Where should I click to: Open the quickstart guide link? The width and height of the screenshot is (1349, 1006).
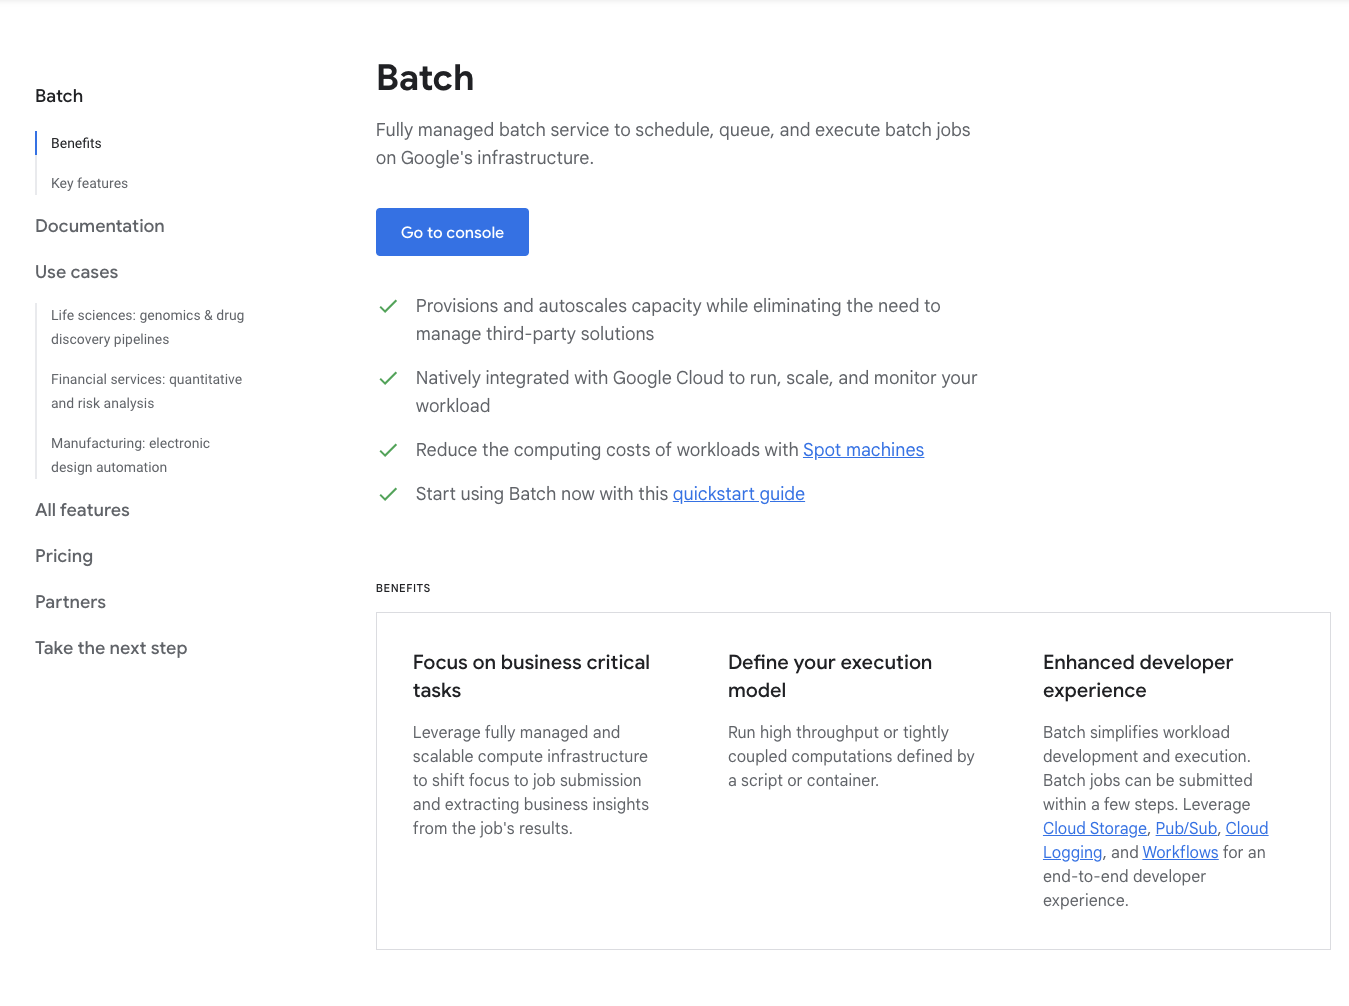pos(738,494)
